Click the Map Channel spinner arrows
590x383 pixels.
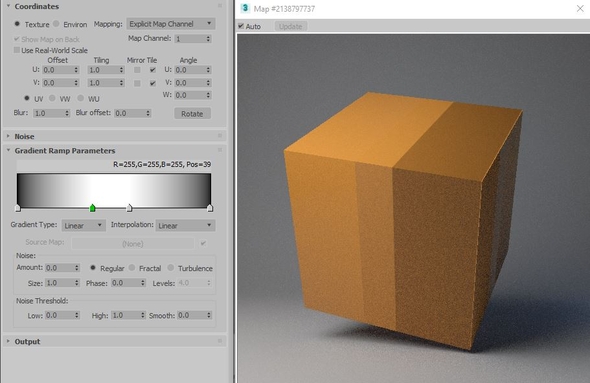(x=208, y=39)
